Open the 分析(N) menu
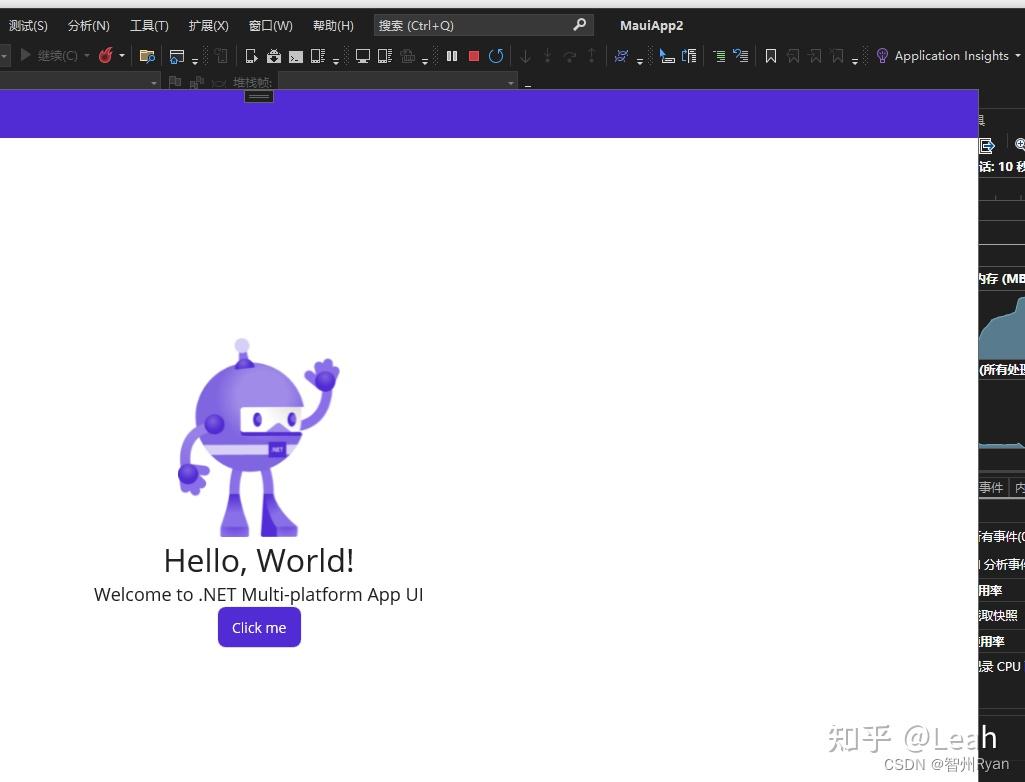 (88, 26)
